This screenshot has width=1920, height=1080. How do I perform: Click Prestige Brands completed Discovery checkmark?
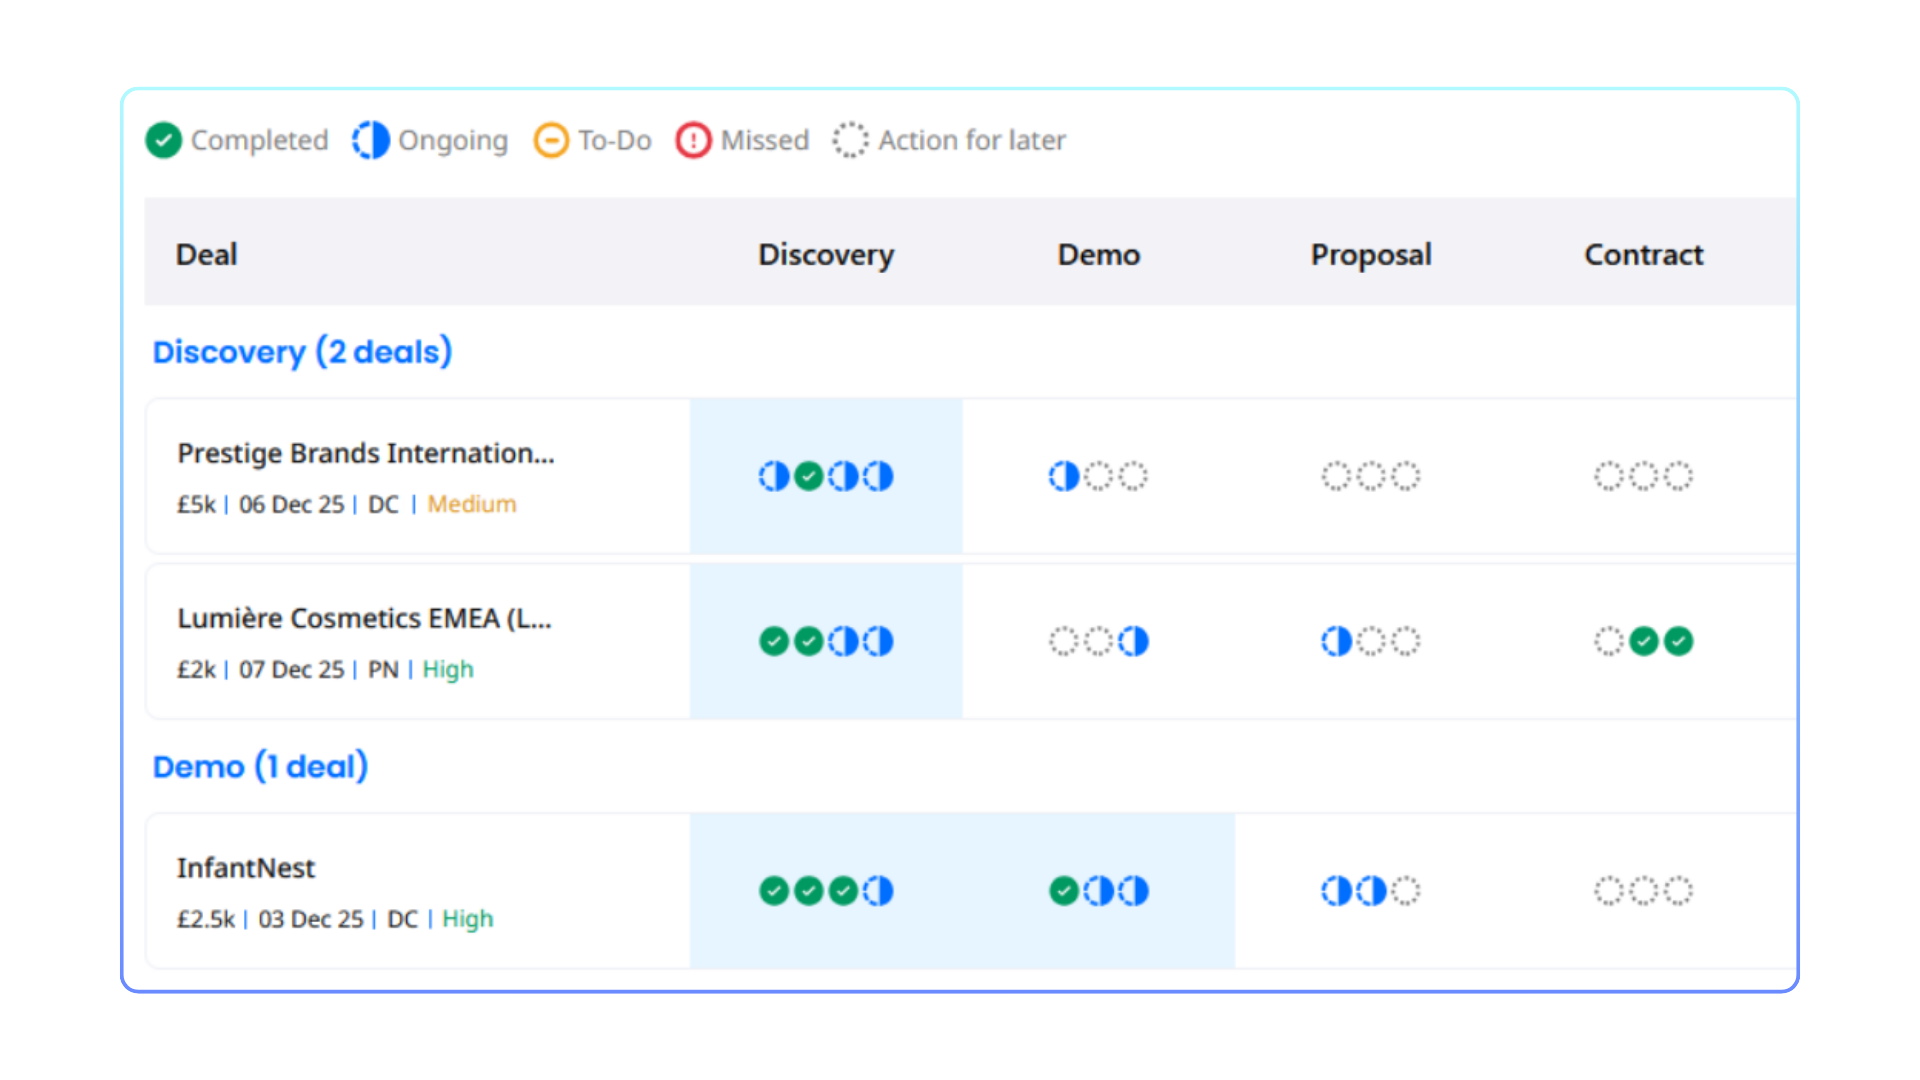(808, 476)
